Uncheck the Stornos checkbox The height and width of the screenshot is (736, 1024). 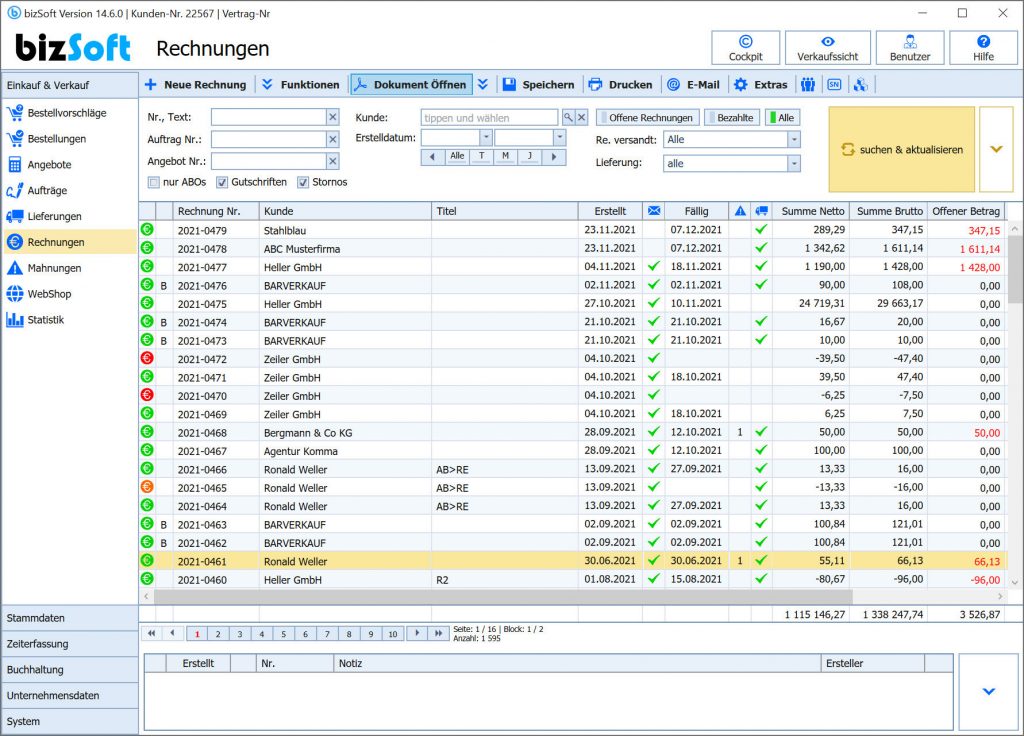[303, 182]
